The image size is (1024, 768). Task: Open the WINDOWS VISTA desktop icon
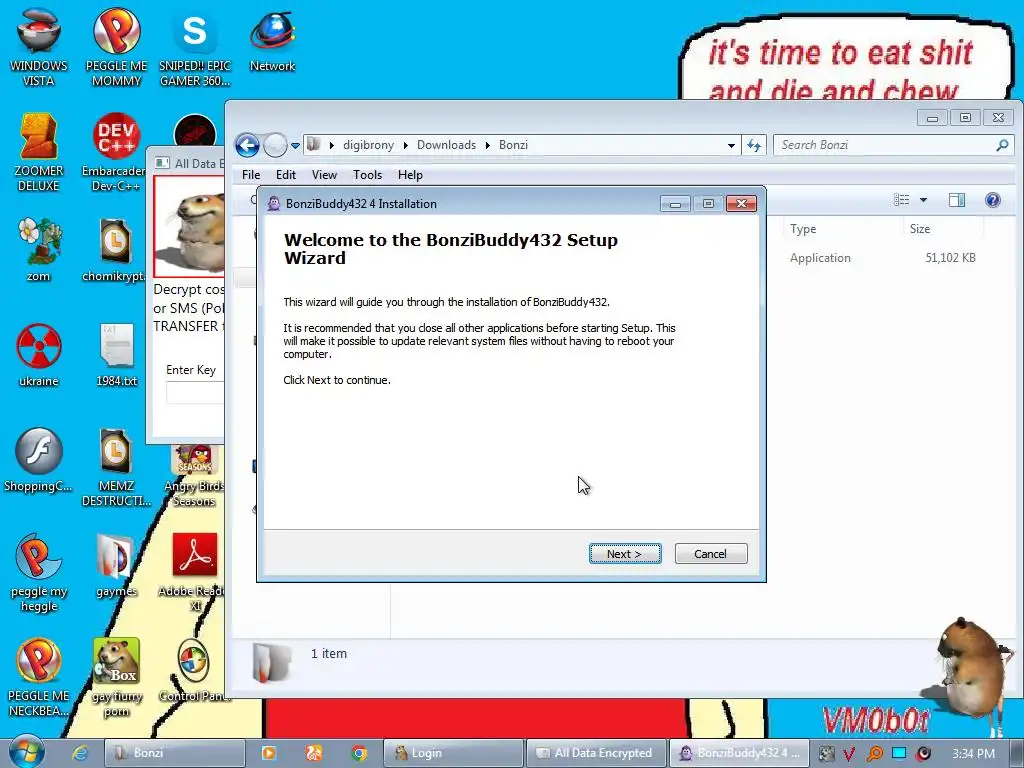(x=39, y=47)
